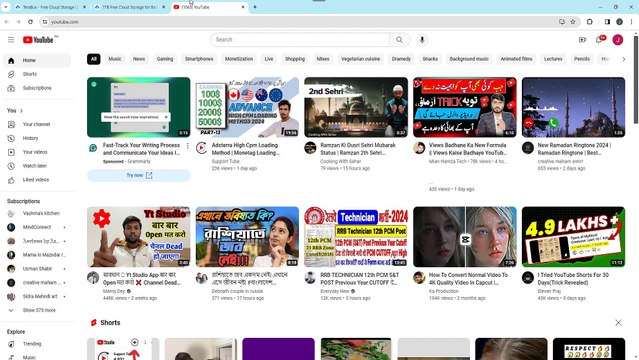Screen dimensions: 639x360
Task: Open the hamburger guide menu
Action: point(11,40)
